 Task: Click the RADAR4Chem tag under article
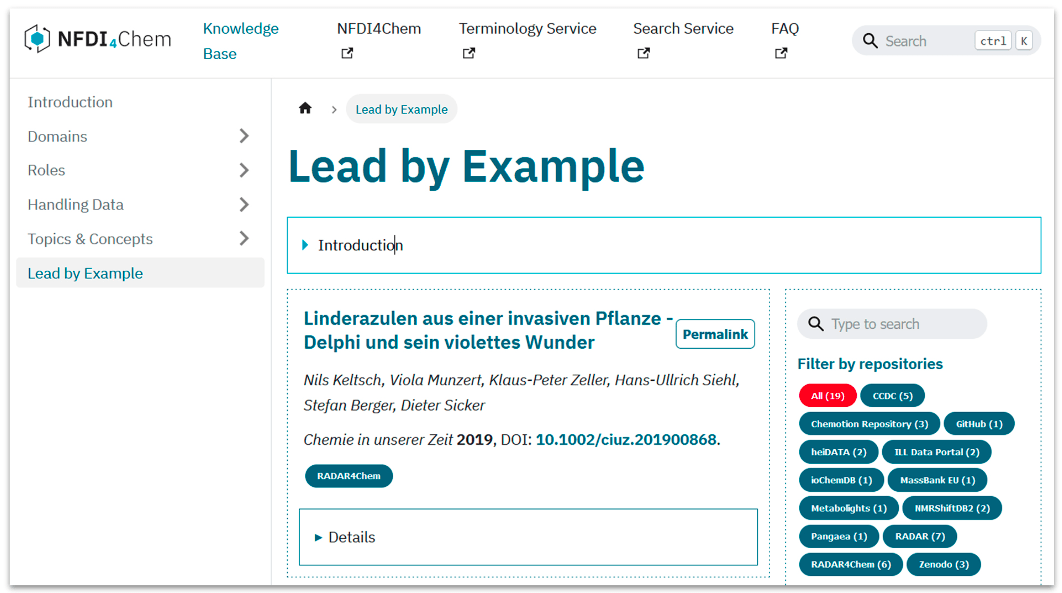349,476
